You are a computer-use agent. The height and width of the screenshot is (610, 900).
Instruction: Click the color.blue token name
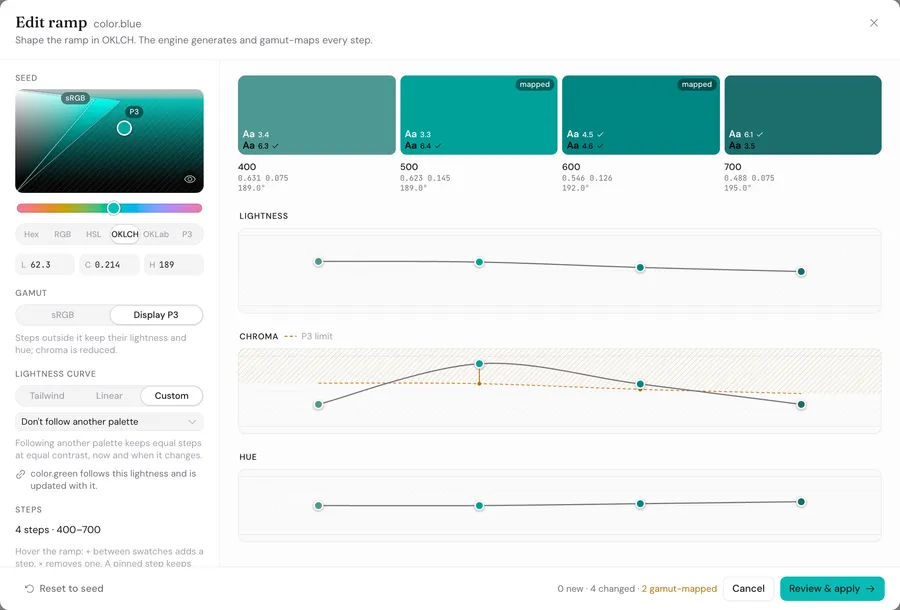pyautogui.click(x=117, y=24)
